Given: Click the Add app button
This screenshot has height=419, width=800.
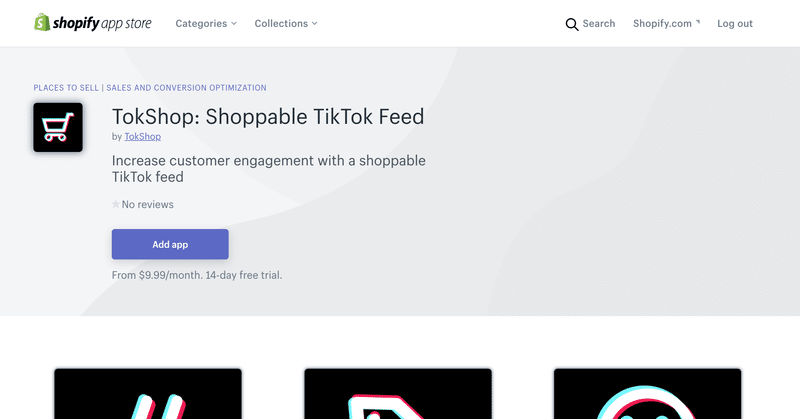Looking at the screenshot, I should coord(170,244).
